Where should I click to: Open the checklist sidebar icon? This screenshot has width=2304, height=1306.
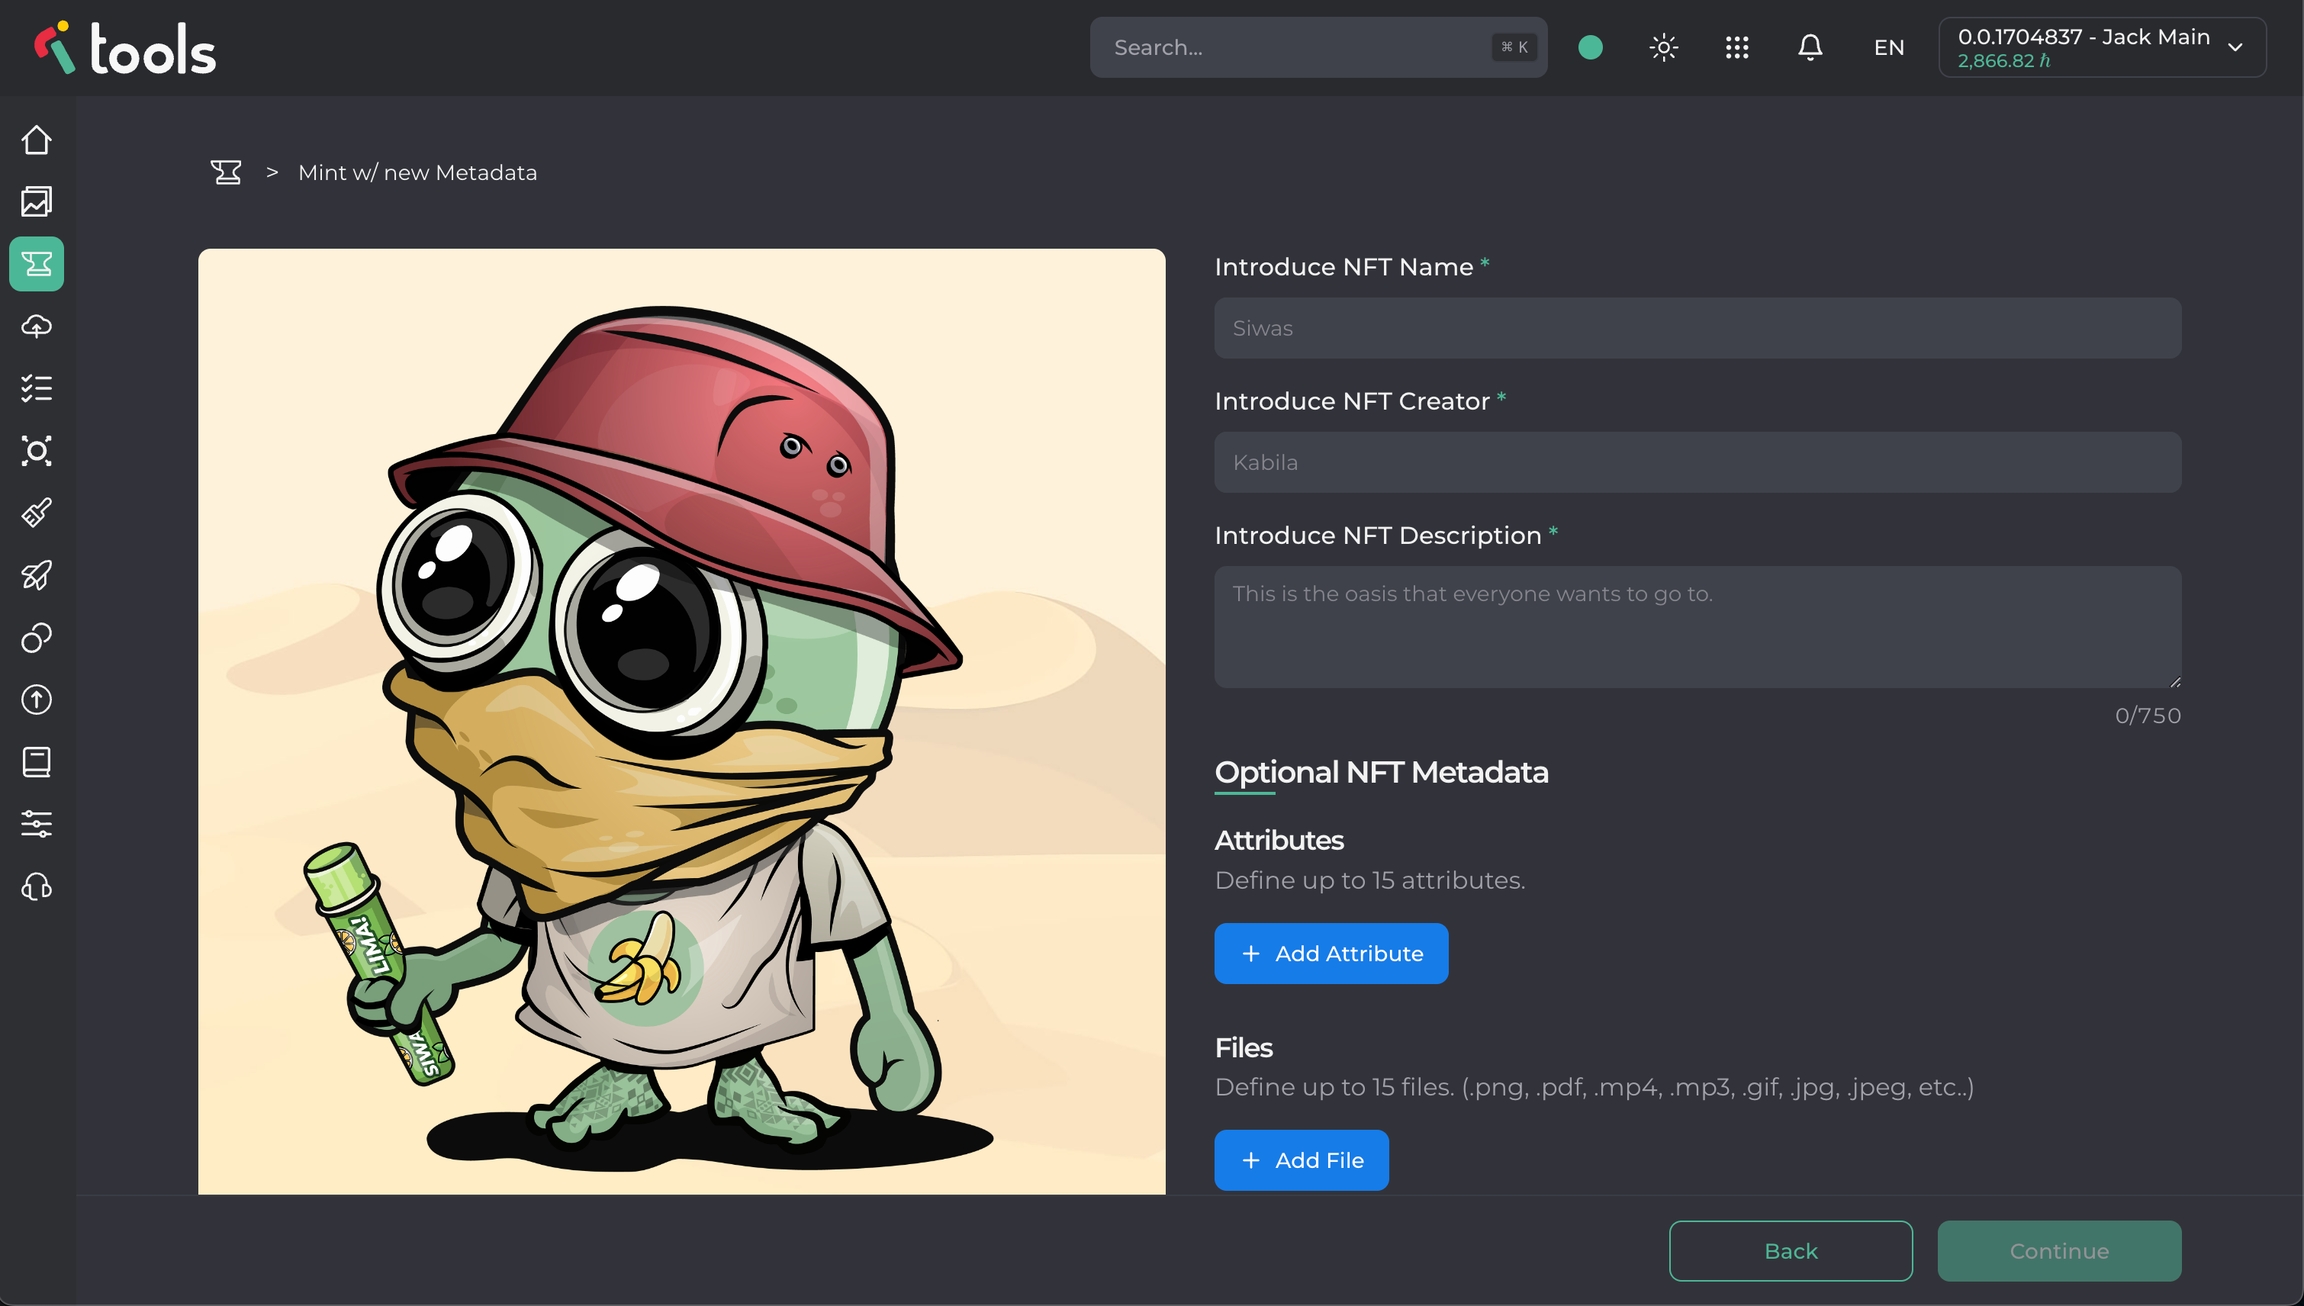coord(37,388)
